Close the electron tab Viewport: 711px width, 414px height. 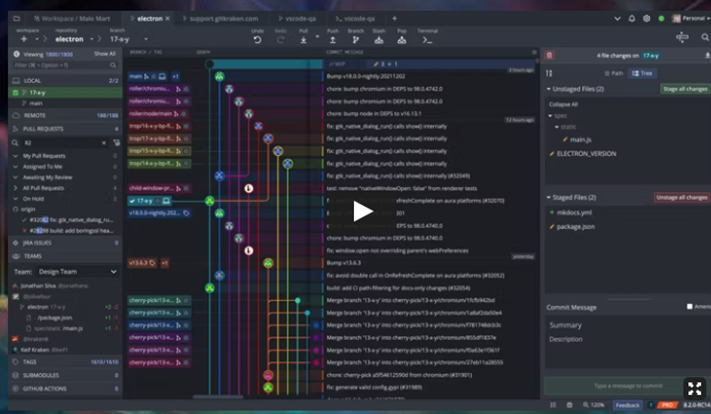[168, 19]
